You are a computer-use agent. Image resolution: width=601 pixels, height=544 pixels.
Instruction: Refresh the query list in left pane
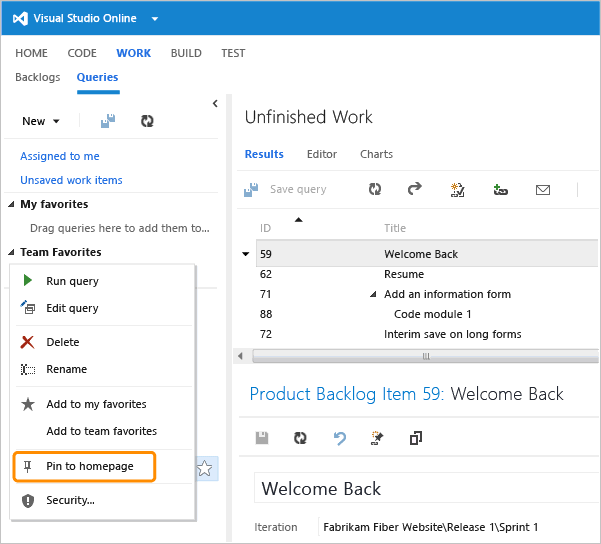147,121
